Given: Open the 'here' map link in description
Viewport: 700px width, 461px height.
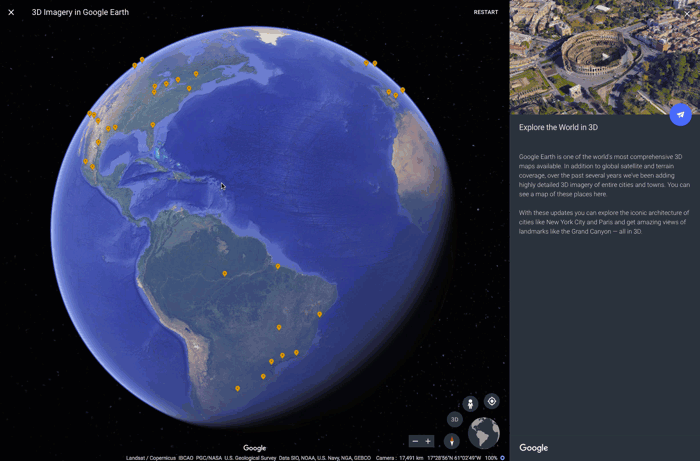Looking at the screenshot, I should [x=600, y=194].
